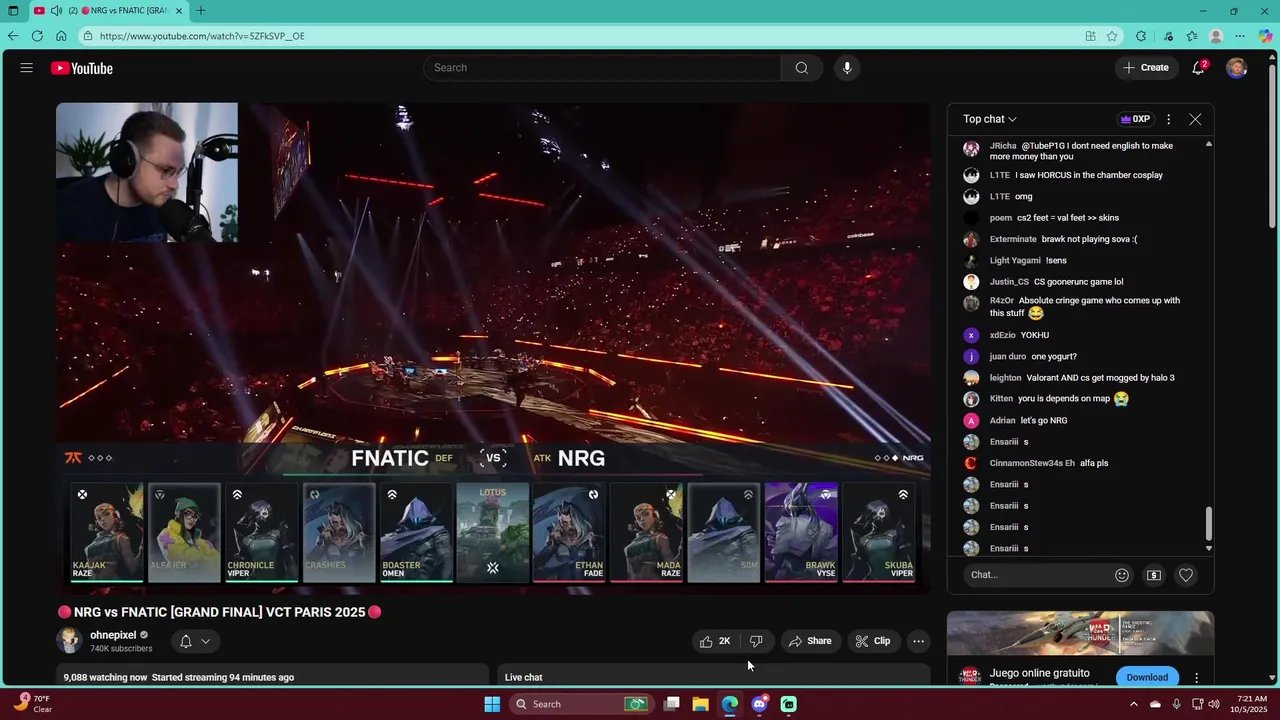Click the search magnifier button

pyautogui.click(x=801, y=68)
